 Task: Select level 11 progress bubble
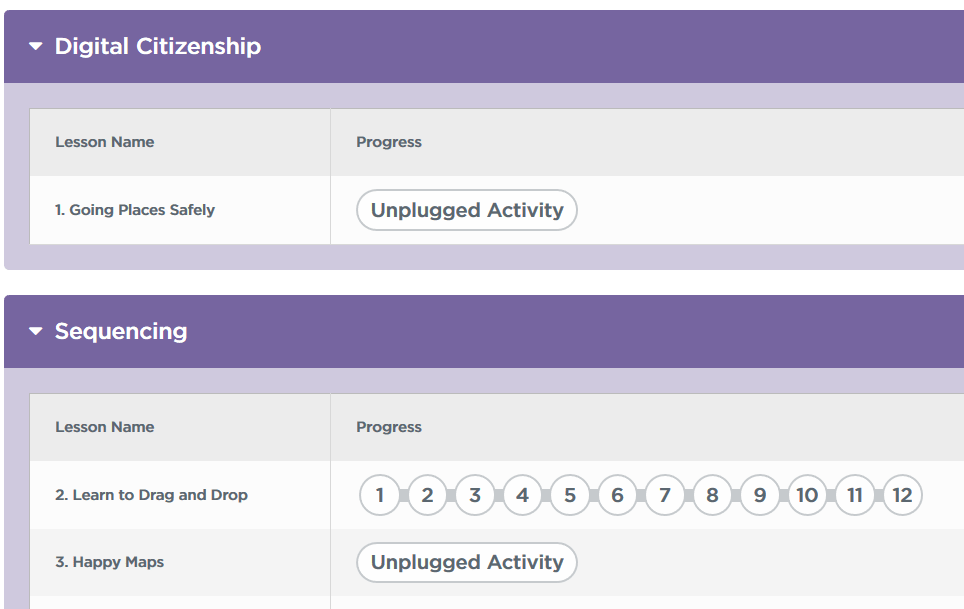click(855, 495)
